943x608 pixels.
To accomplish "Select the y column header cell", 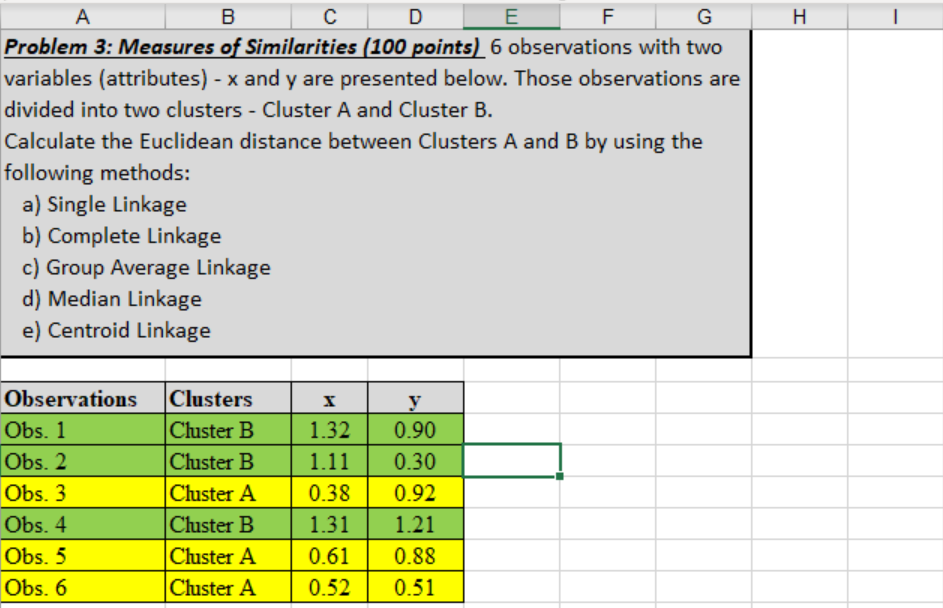I will tap(414, 397).
